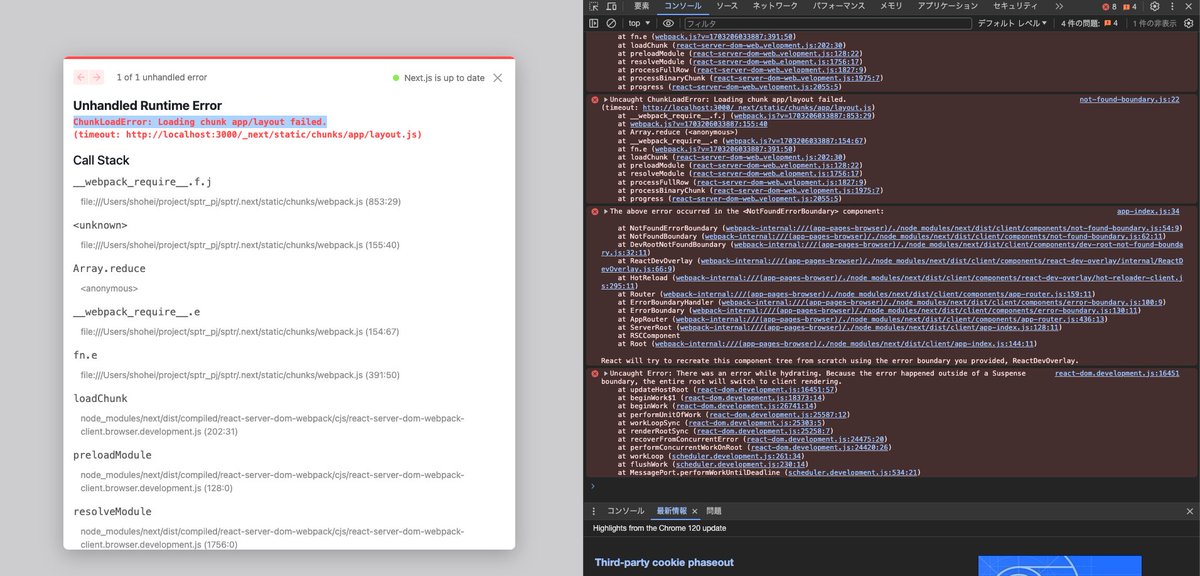Click the resolveModule call stack entry

[x=112, y=512]
